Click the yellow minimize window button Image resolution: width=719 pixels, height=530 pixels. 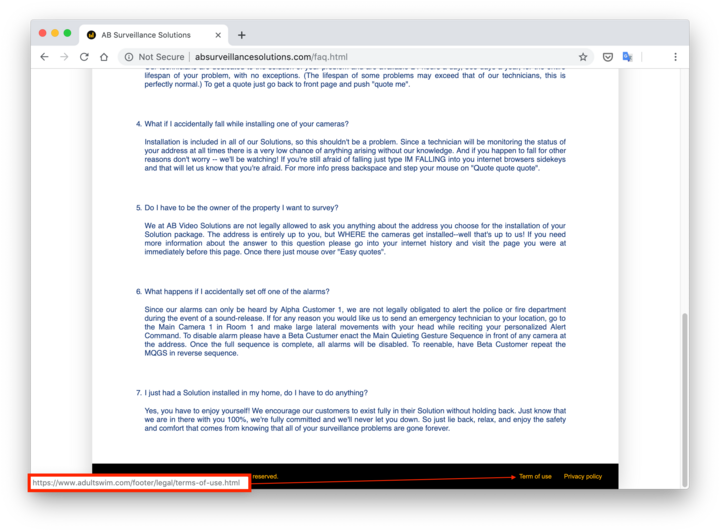55,33
